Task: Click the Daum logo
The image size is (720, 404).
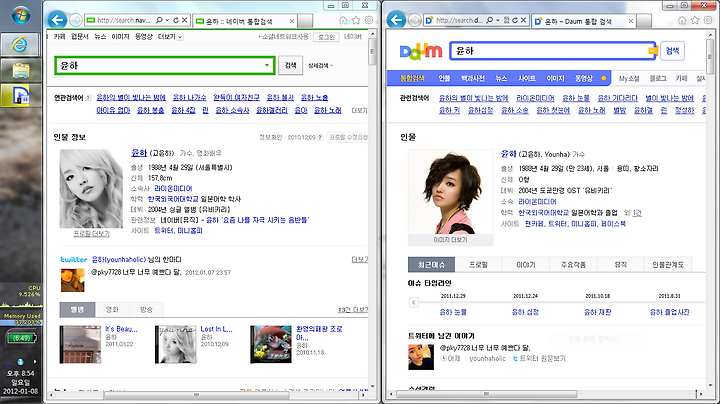Action: click(421, 51)
